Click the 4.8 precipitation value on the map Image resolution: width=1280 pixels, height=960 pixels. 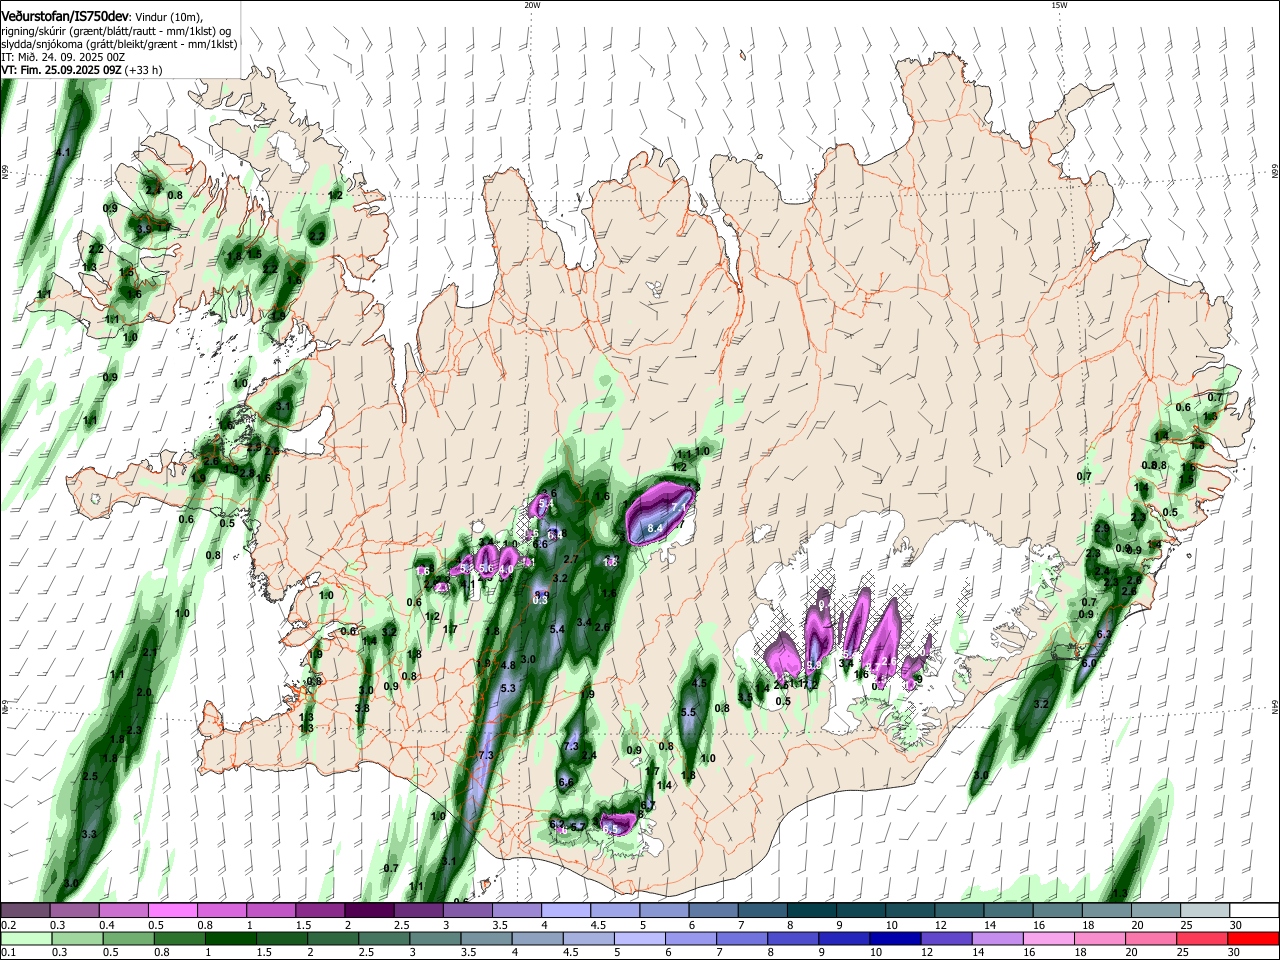point(507,665)
